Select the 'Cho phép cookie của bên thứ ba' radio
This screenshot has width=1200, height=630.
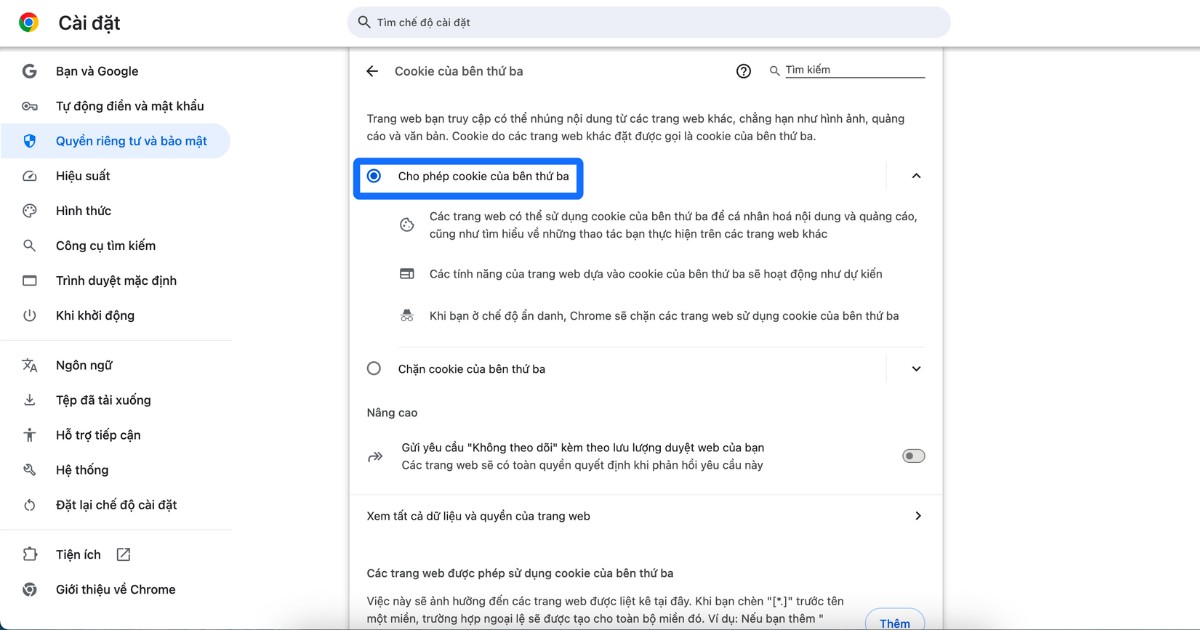tap(374, 174)
